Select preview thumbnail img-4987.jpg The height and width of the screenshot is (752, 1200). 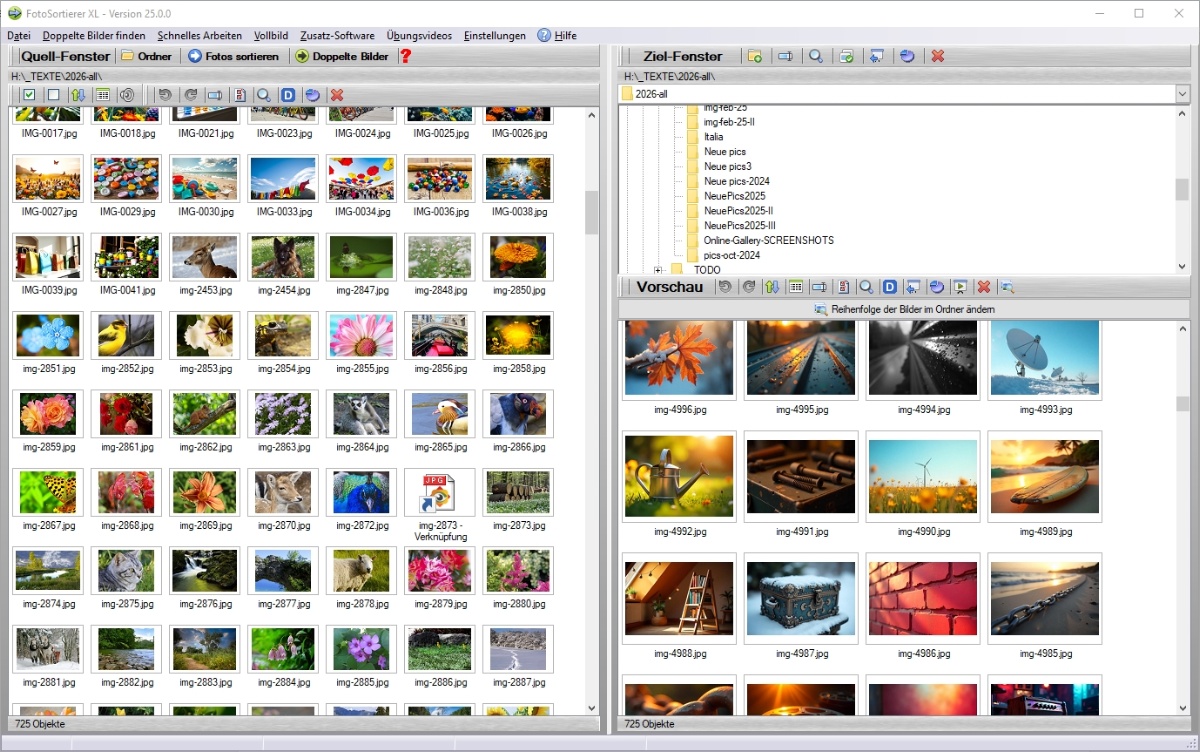point(801,599)
